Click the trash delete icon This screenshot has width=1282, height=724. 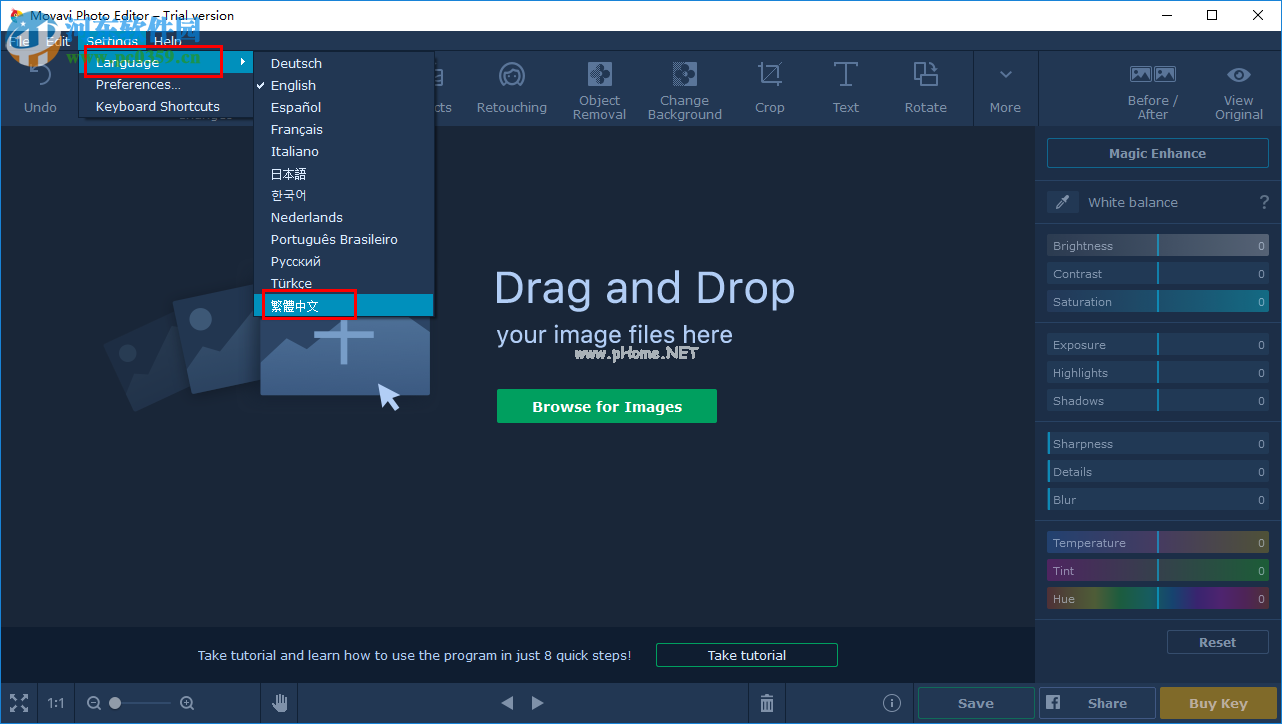coord(766,703)
